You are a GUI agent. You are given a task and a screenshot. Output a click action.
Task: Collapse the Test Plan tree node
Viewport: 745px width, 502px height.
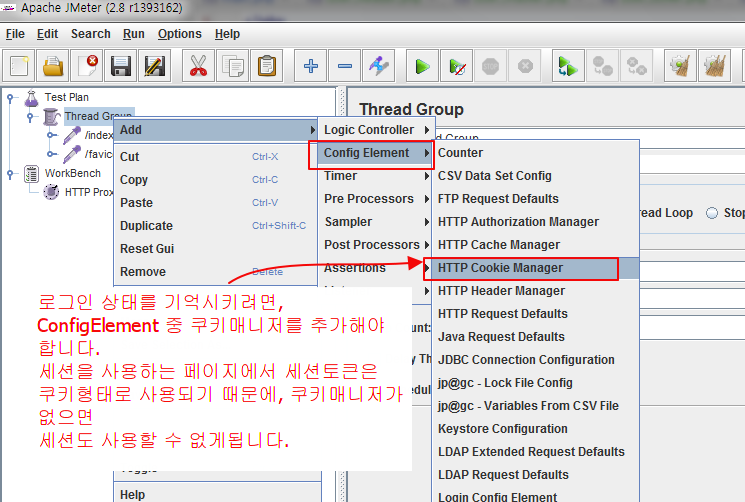pyautogui.click(x=10, y=98)
